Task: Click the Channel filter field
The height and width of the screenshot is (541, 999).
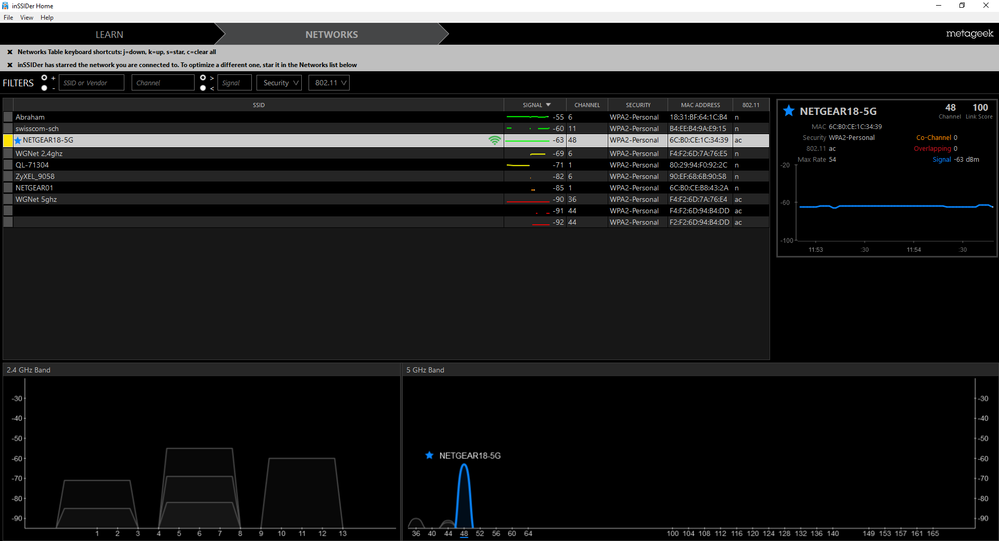Action: pyautogui.click(x=163, y=83)
